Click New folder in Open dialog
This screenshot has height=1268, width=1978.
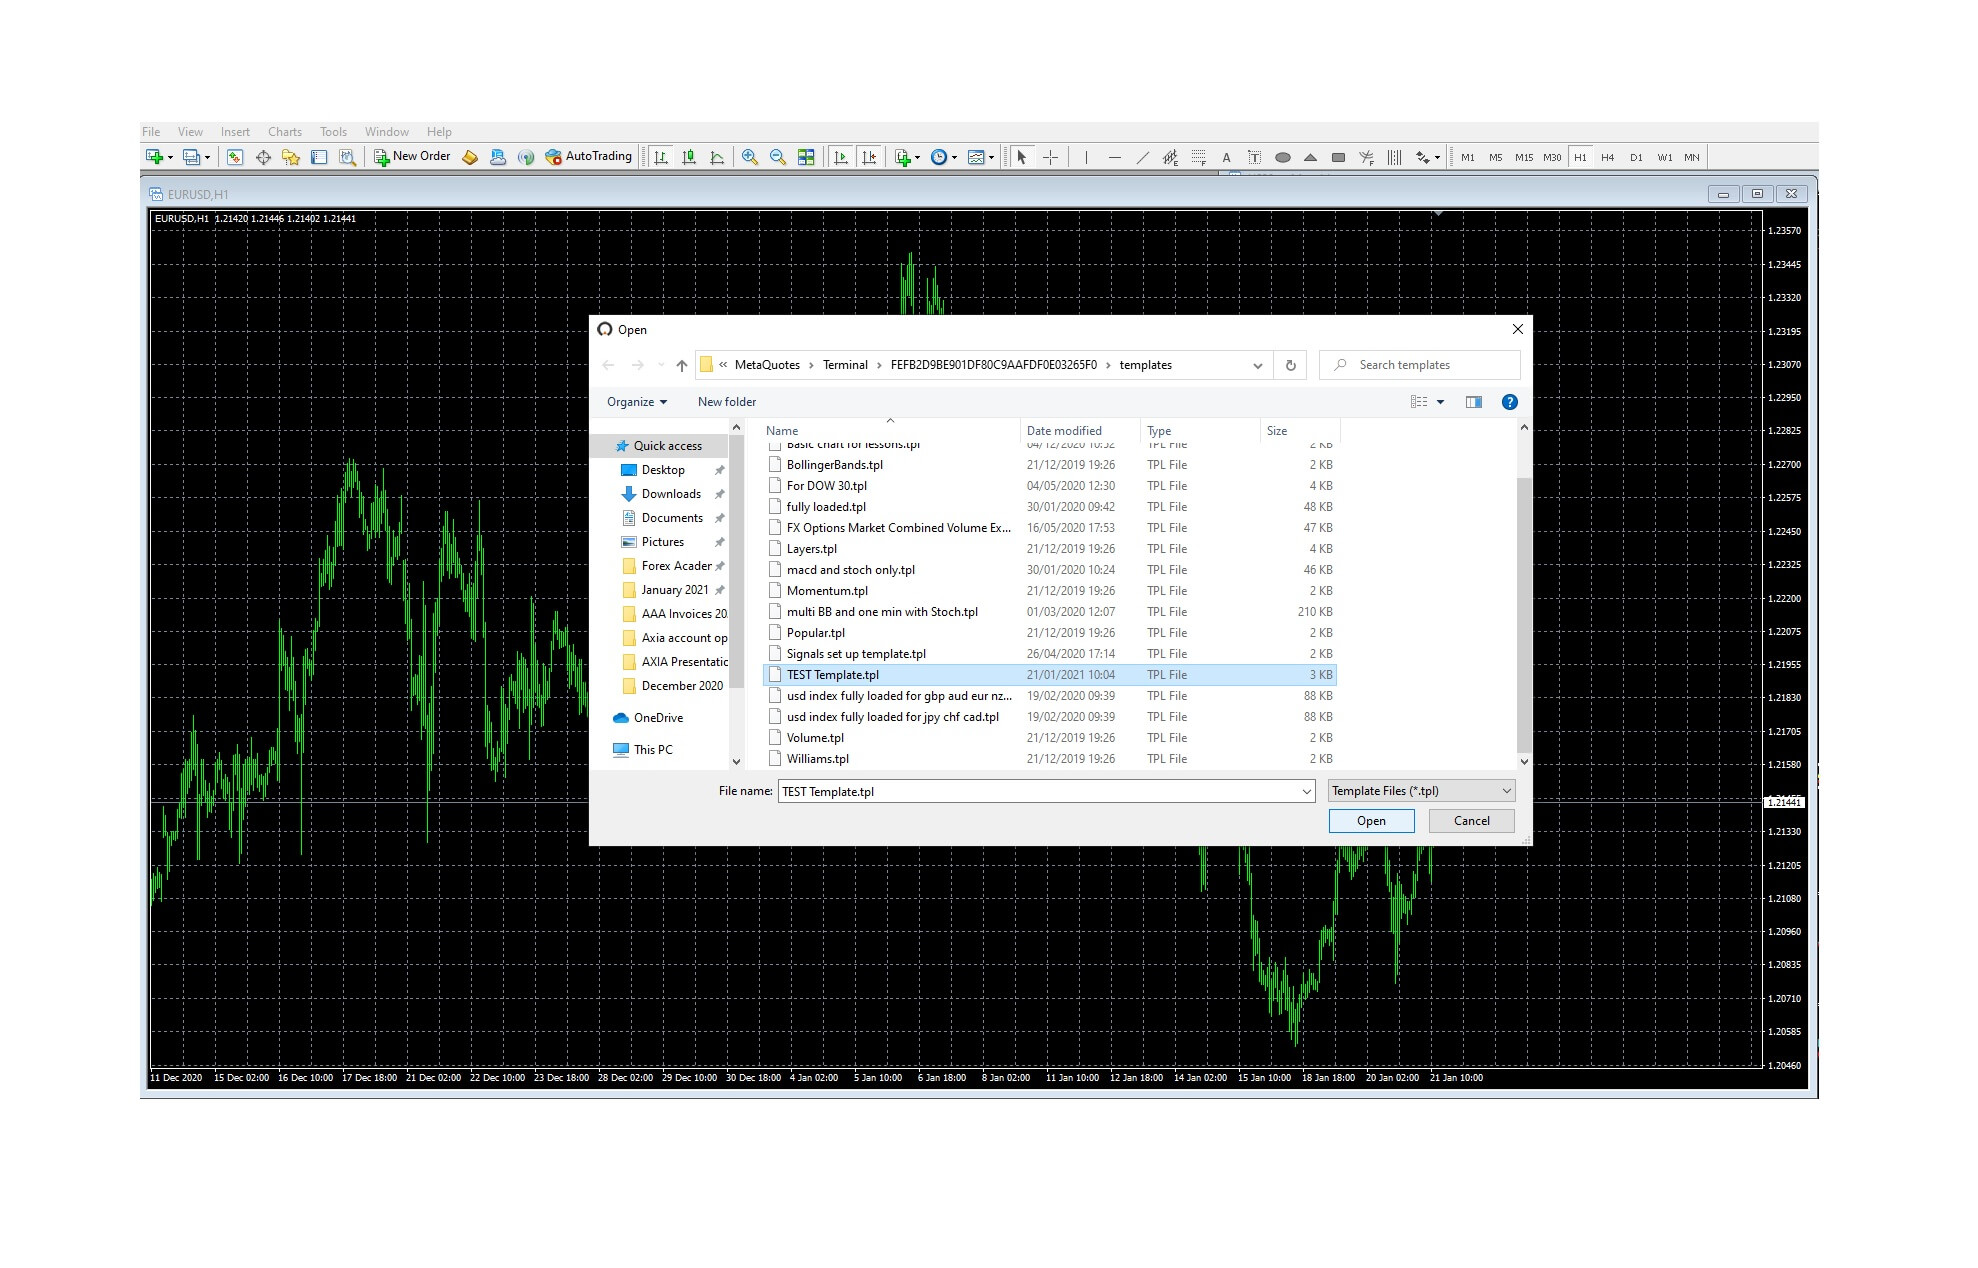[x=727, y=402]
